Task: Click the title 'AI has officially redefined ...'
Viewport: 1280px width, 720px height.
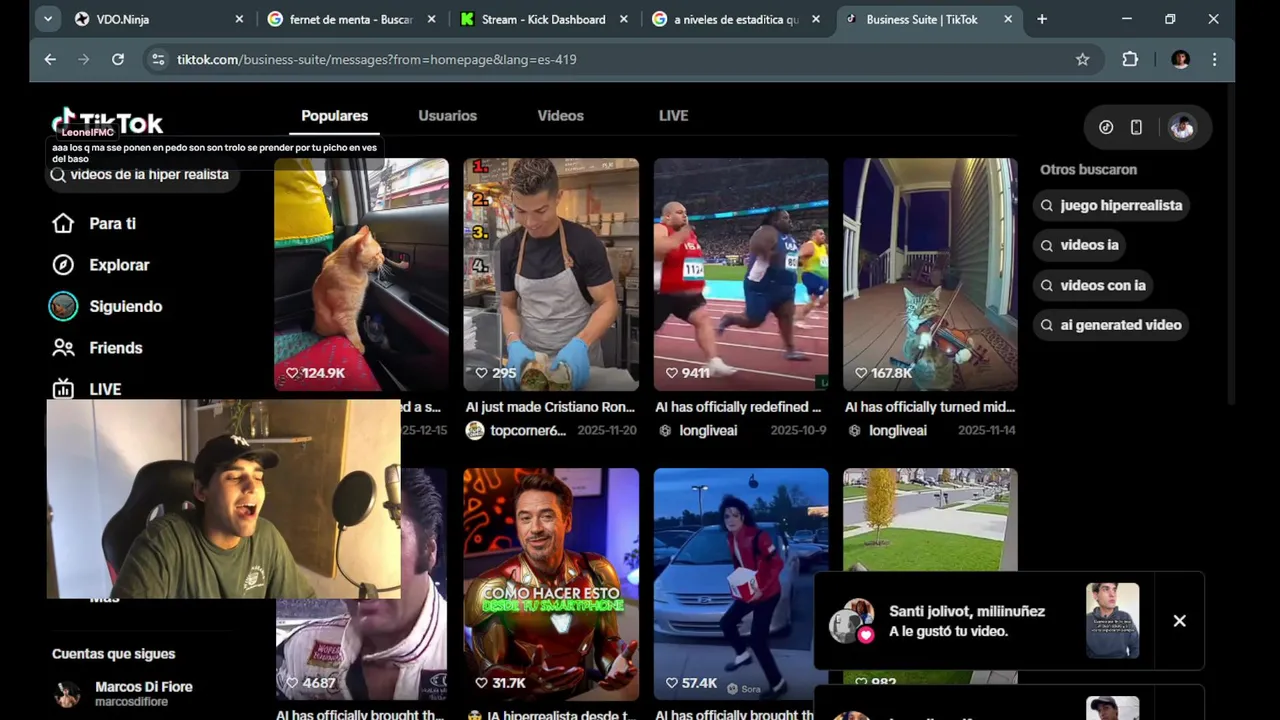Action: (738, 407)
